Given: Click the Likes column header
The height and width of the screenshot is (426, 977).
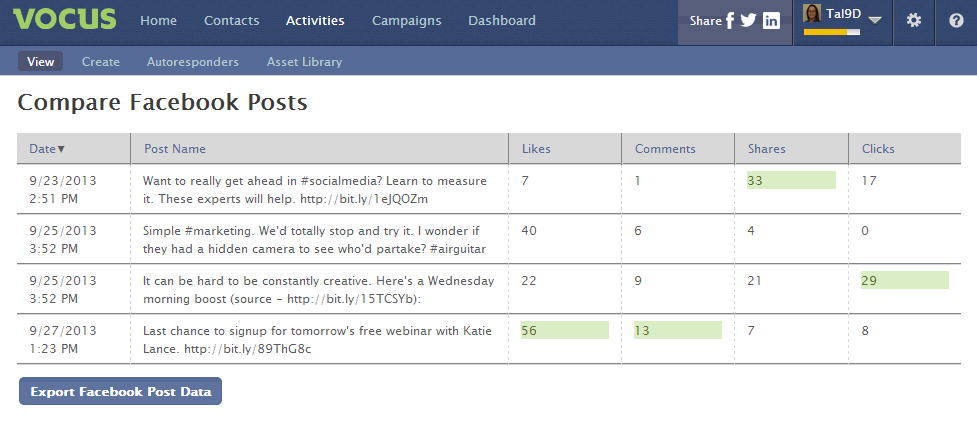Looking at the screenshot, I should coord(536,149).
